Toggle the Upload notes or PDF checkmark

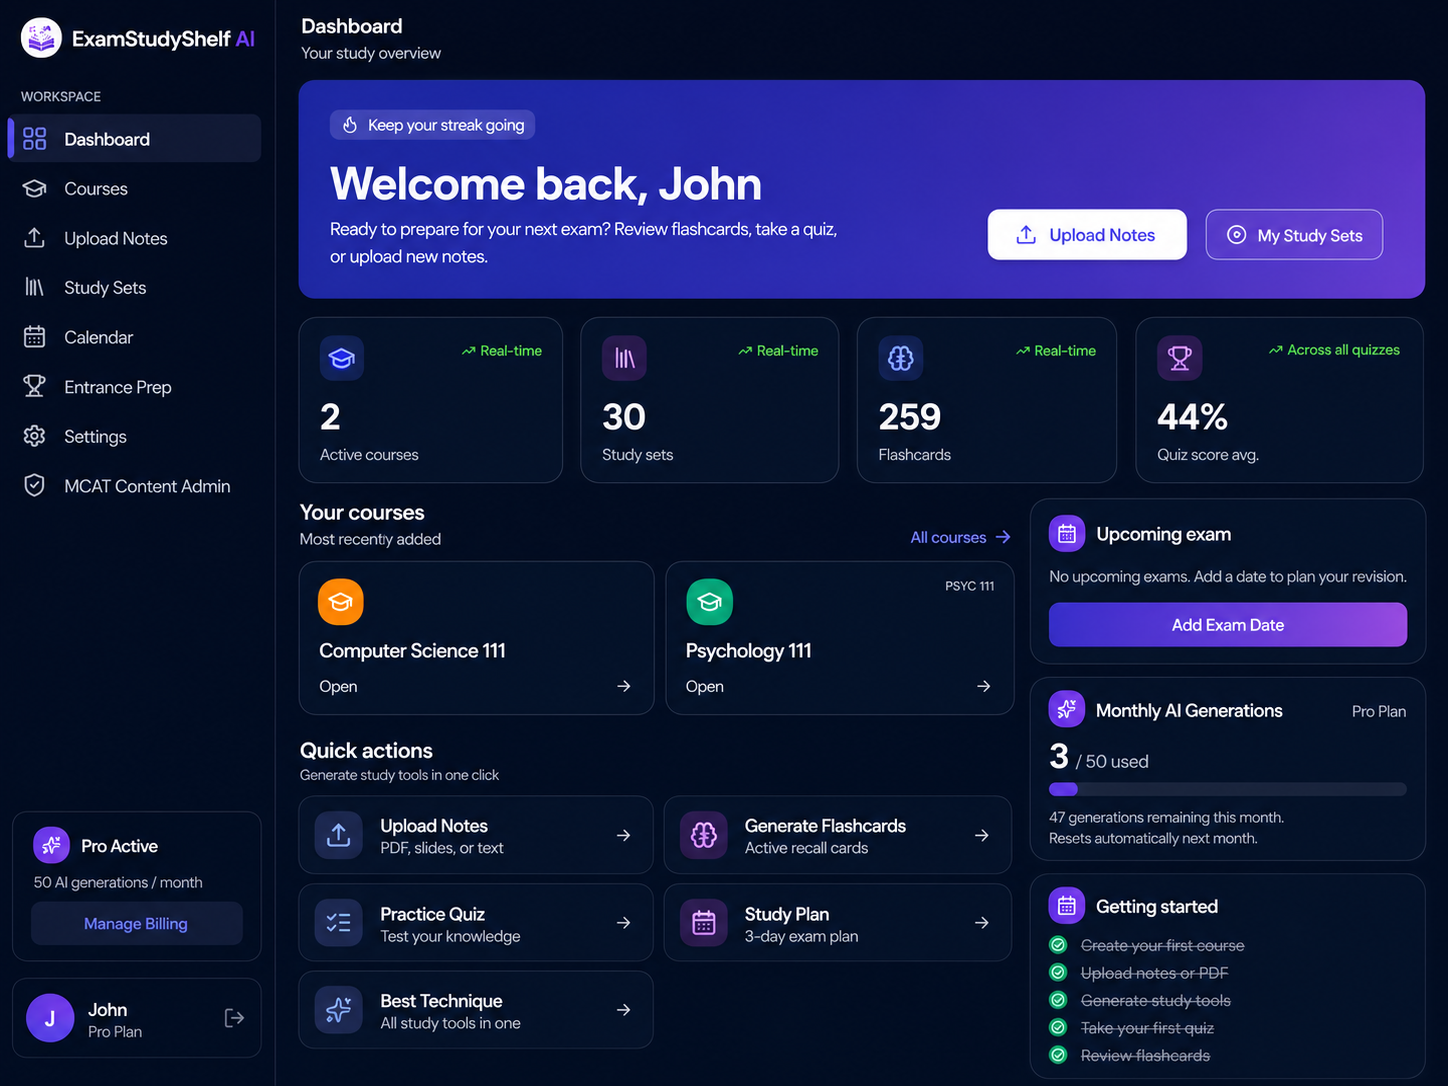tap(1058, 972)
